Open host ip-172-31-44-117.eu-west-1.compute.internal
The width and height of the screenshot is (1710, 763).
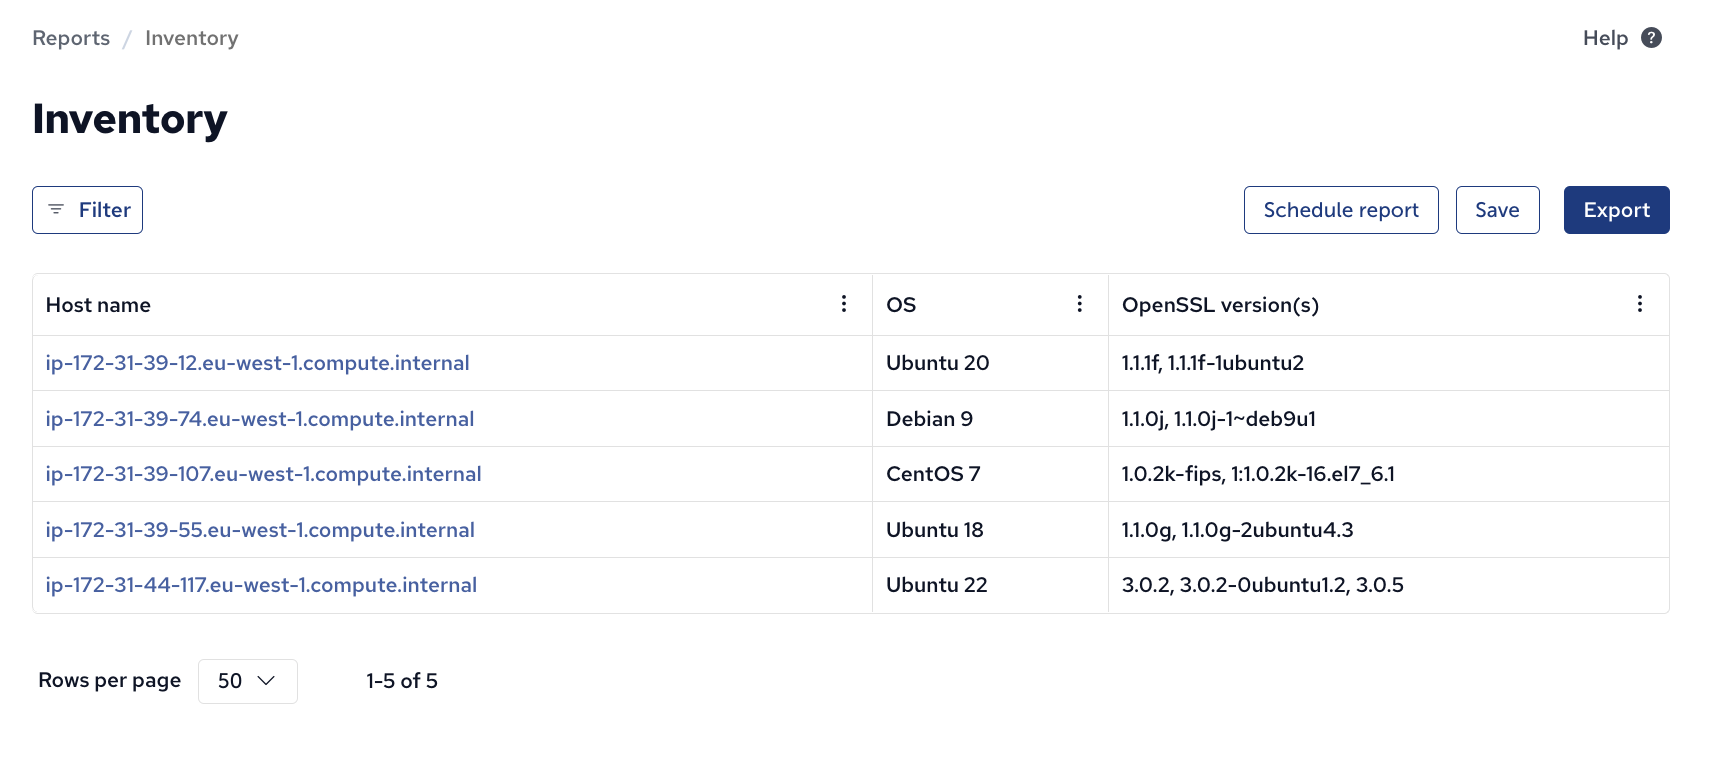pyautogui.click(x=261, y=585)
